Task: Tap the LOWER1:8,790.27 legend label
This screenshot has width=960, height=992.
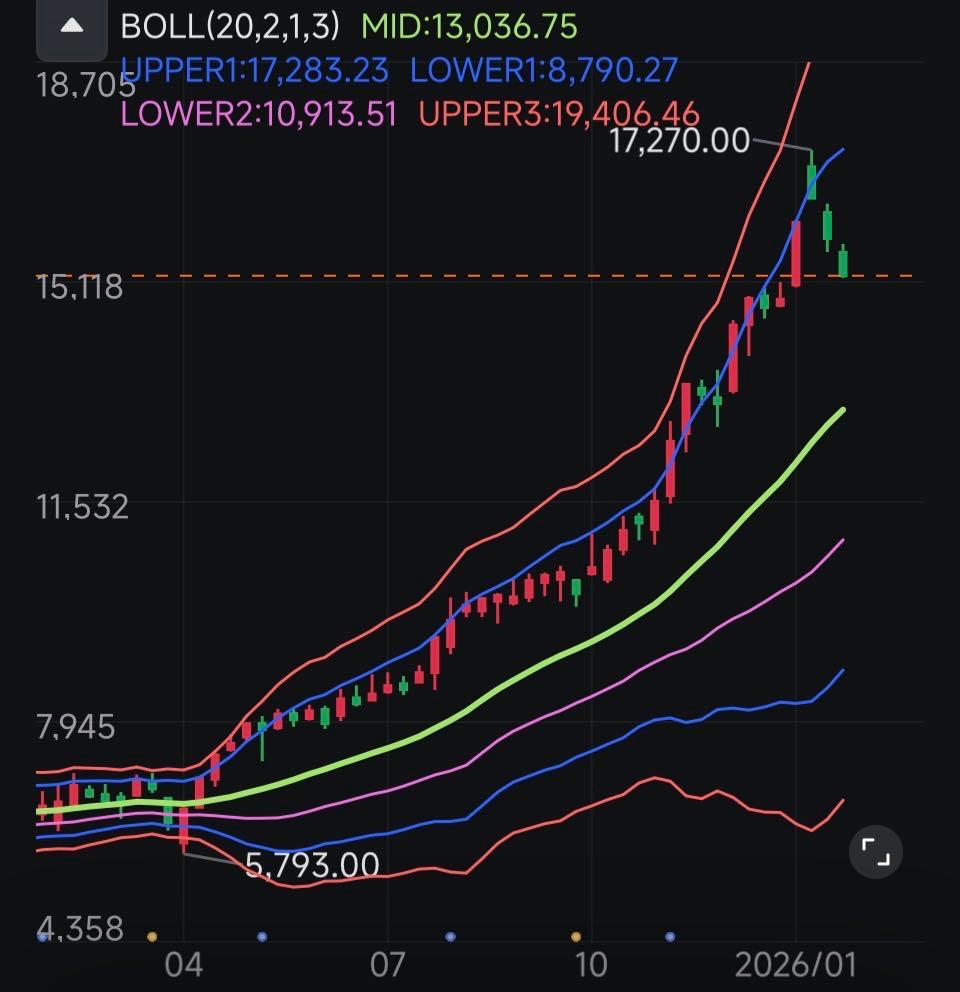Action: point(544,70)
